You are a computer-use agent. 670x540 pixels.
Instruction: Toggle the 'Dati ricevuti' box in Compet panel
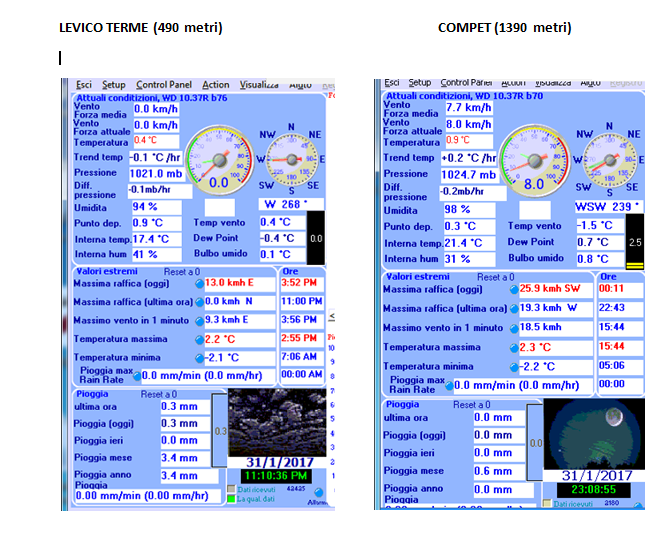[x=547, y=503]
